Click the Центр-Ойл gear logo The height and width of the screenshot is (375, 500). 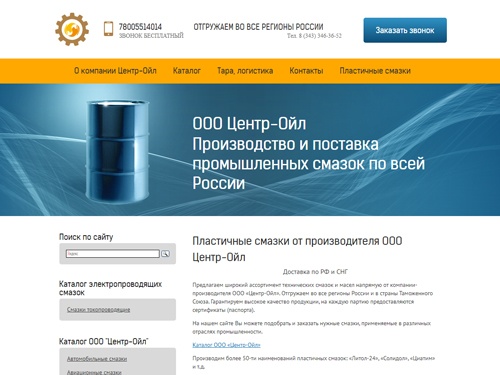(72, 29)
